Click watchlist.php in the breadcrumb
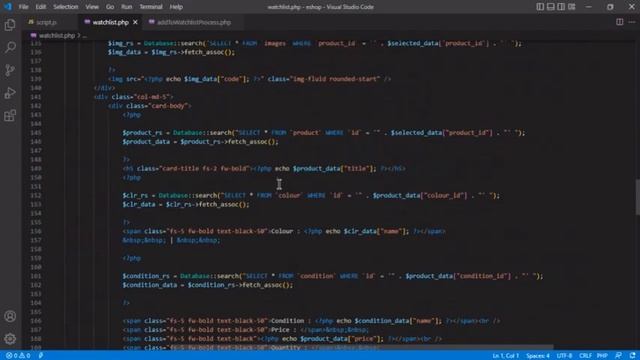The height and width of the screenshot is (360, 640). 56,36
